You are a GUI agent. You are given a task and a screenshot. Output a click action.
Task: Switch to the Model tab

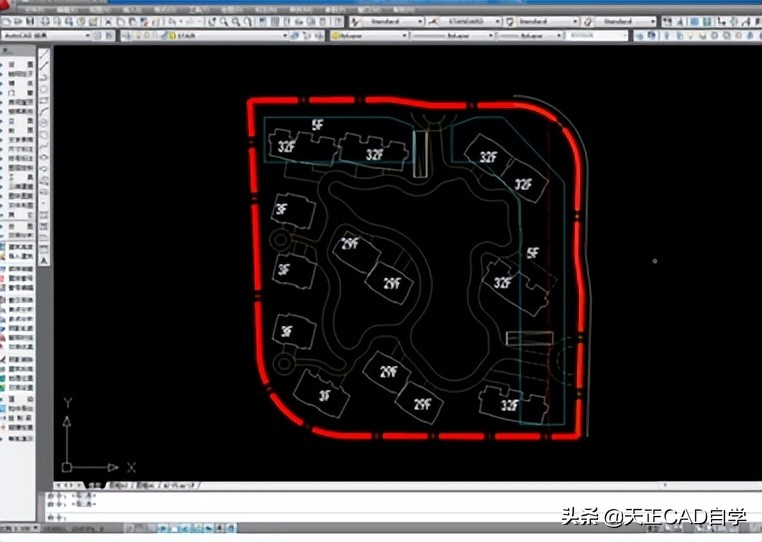point(96,485)
